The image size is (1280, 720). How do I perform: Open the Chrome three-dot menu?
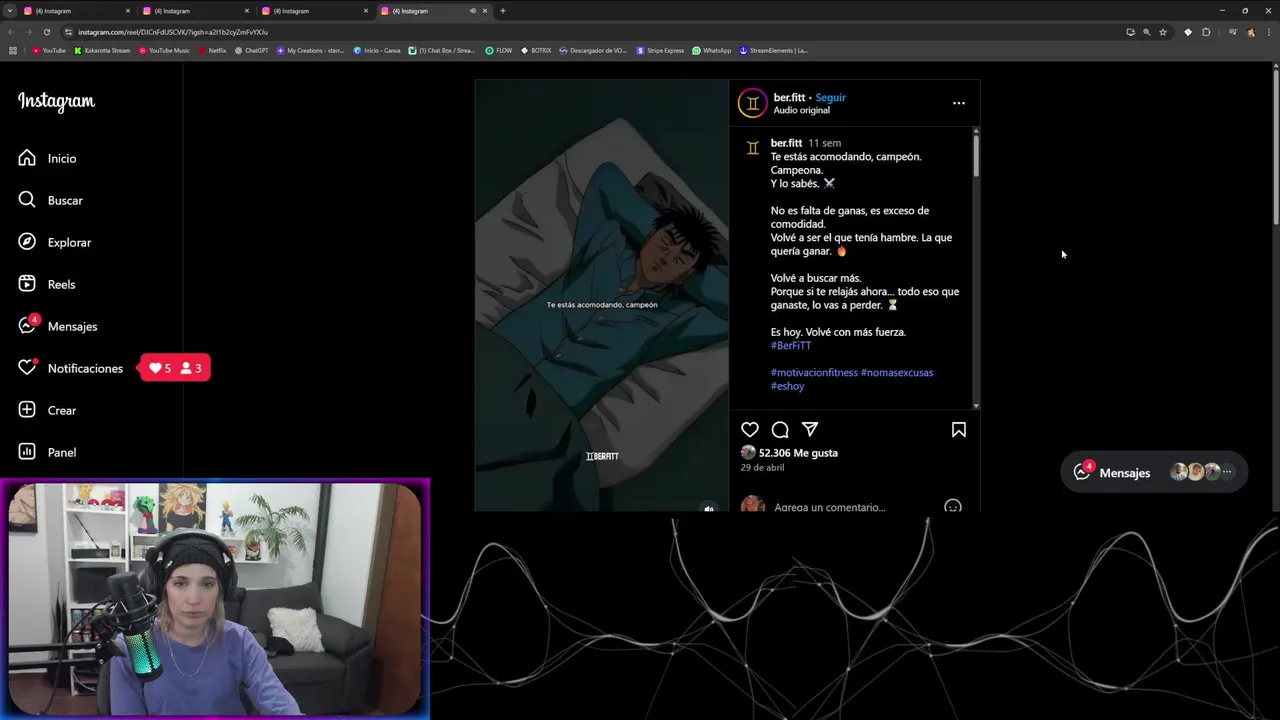point(1268,32)
